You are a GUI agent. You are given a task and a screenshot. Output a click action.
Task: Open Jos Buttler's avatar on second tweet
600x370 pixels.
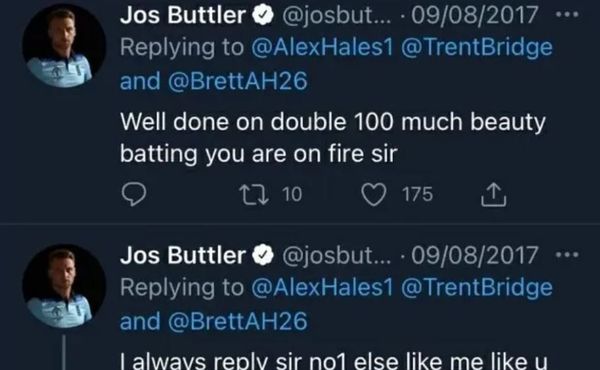tap(64, 286)
